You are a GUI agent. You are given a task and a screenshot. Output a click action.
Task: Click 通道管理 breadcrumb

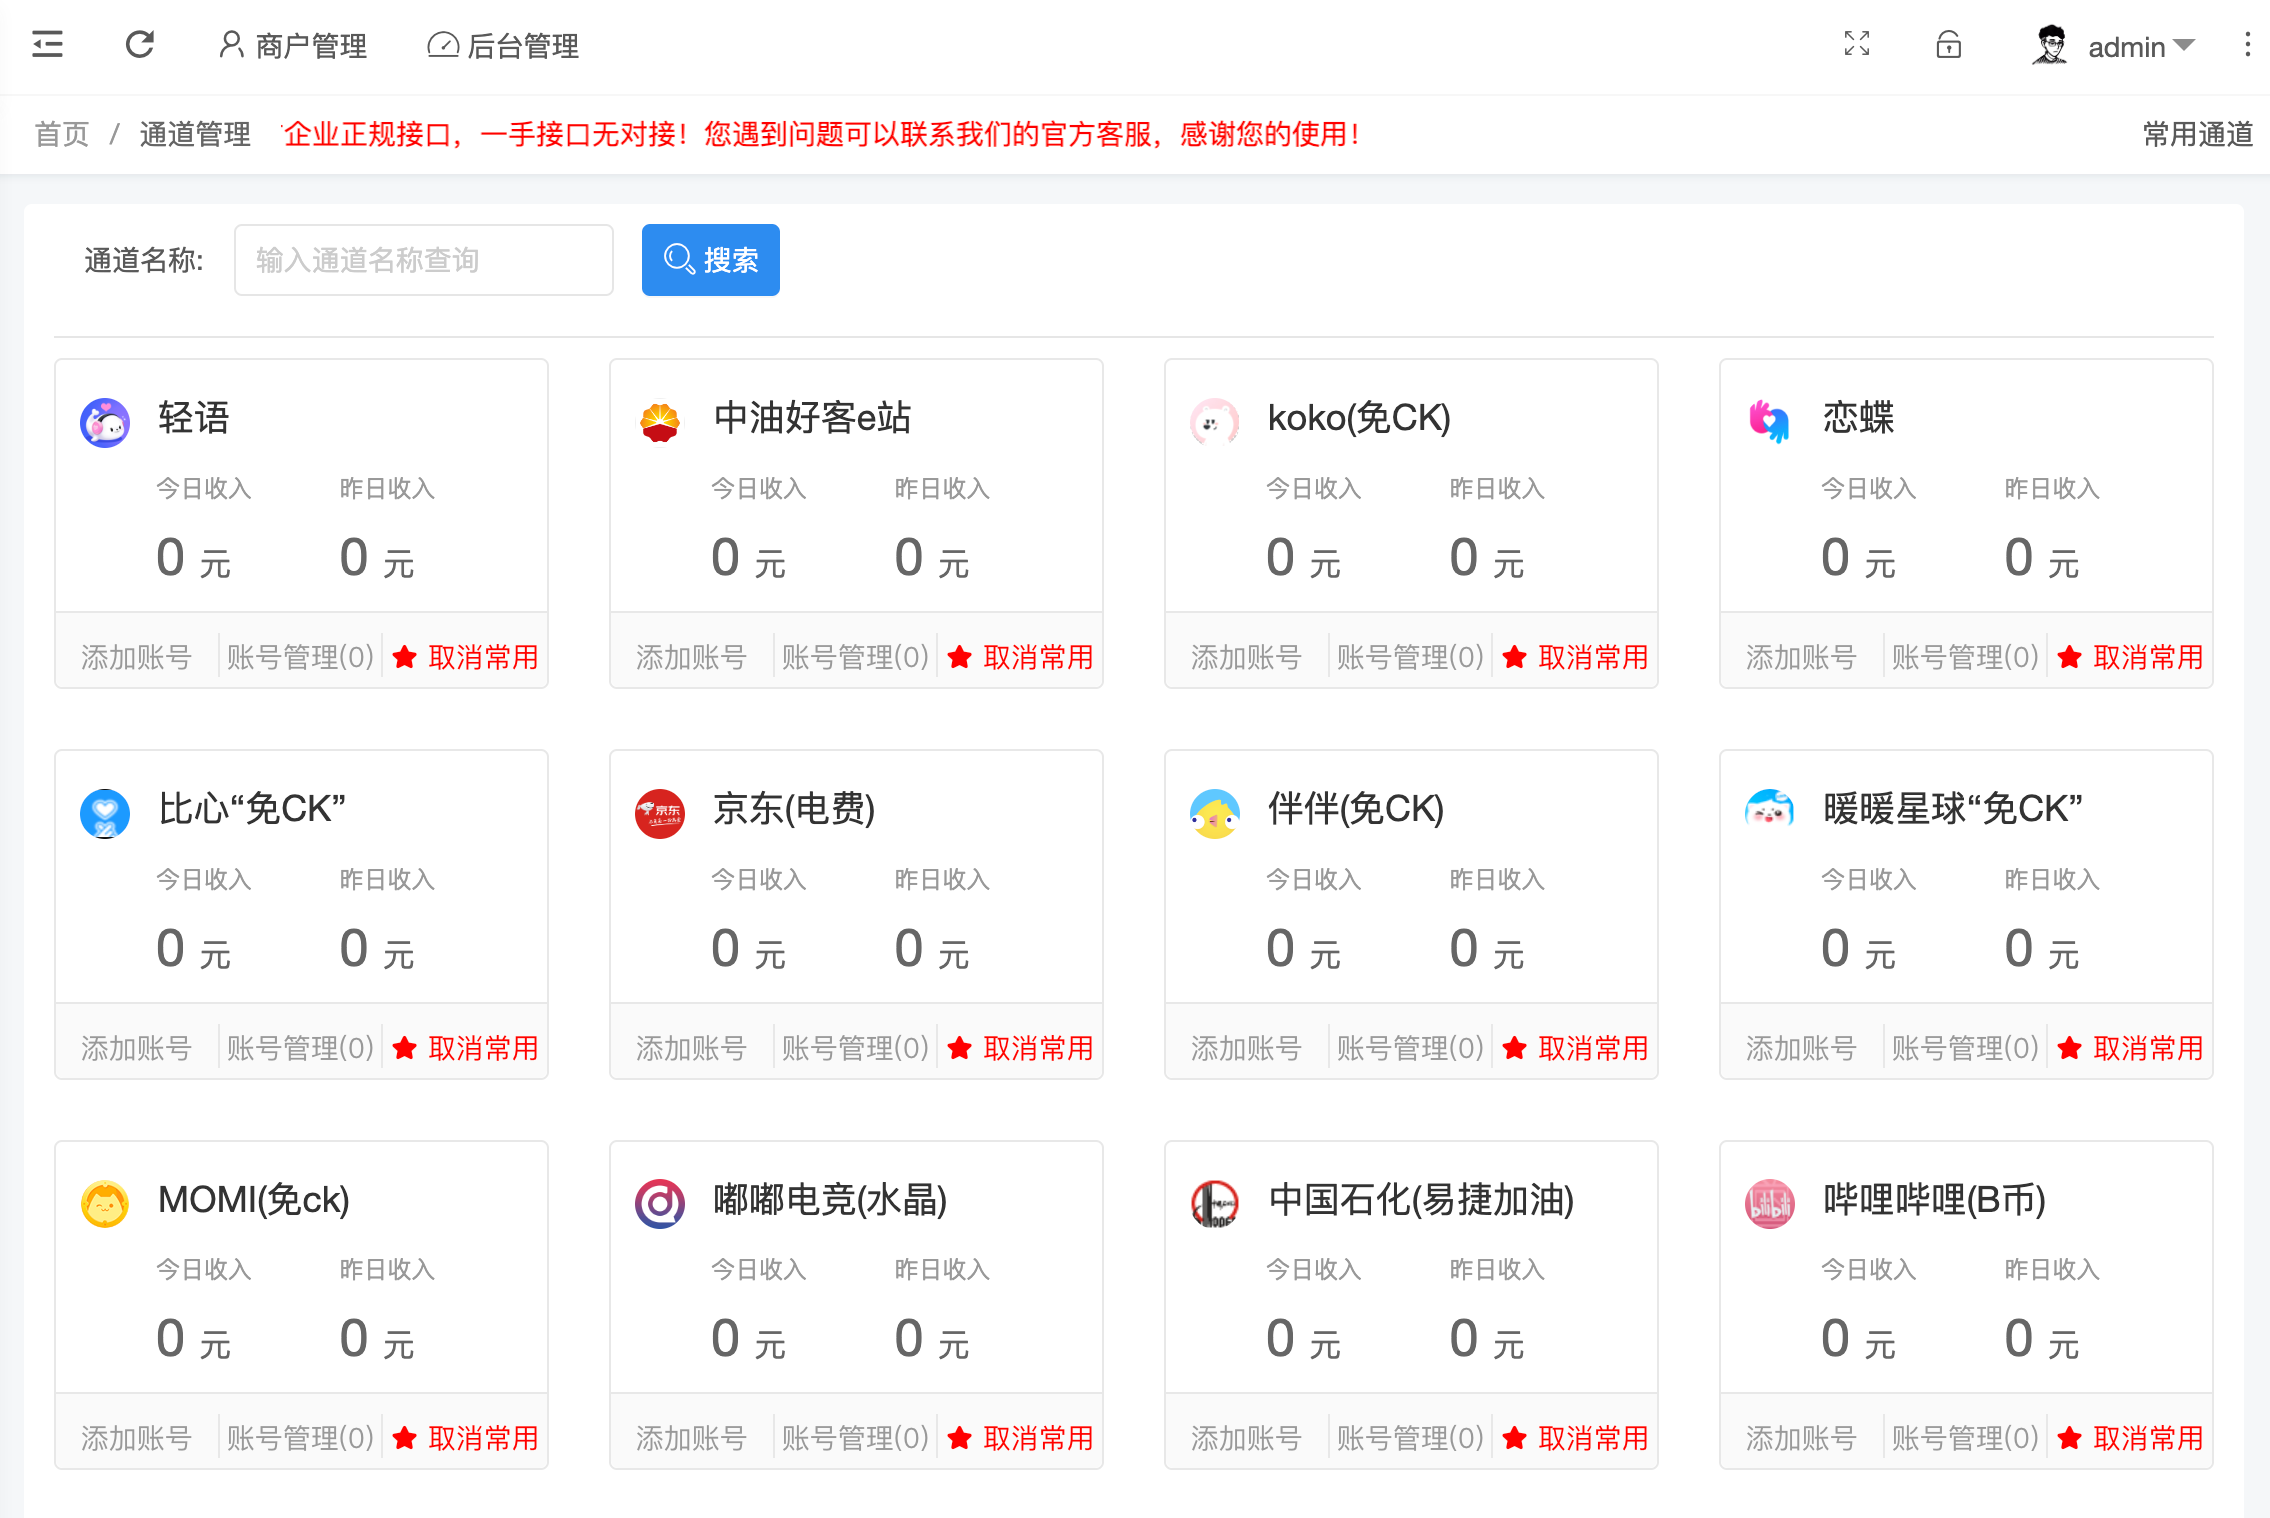[195, 134]
